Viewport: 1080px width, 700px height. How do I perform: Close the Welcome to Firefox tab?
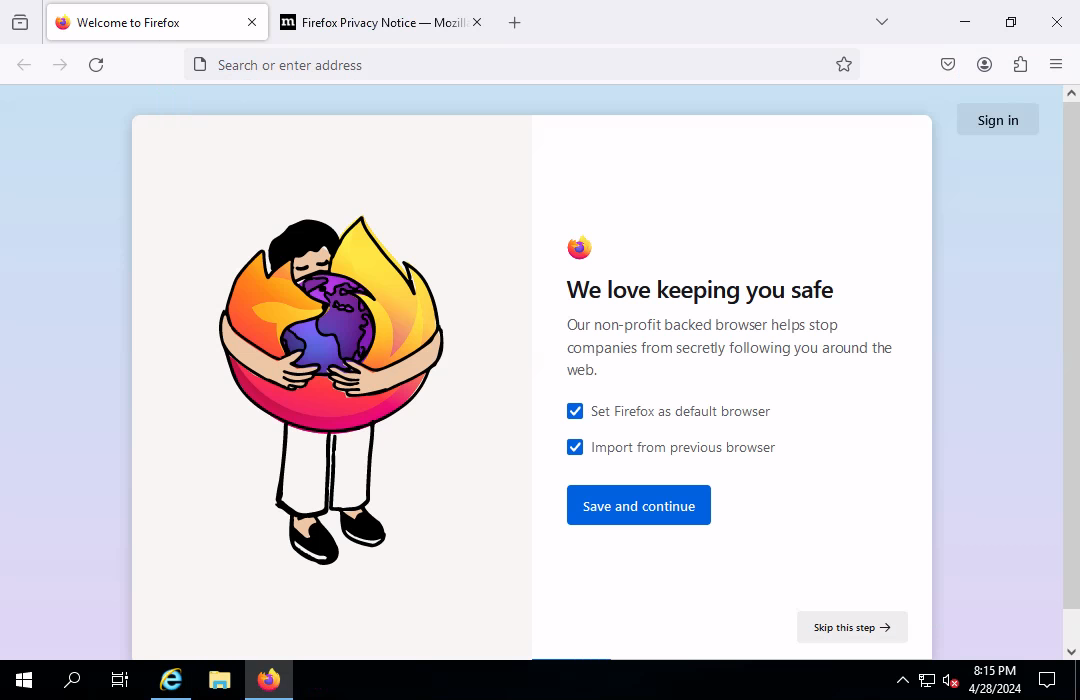click(252, 22)
